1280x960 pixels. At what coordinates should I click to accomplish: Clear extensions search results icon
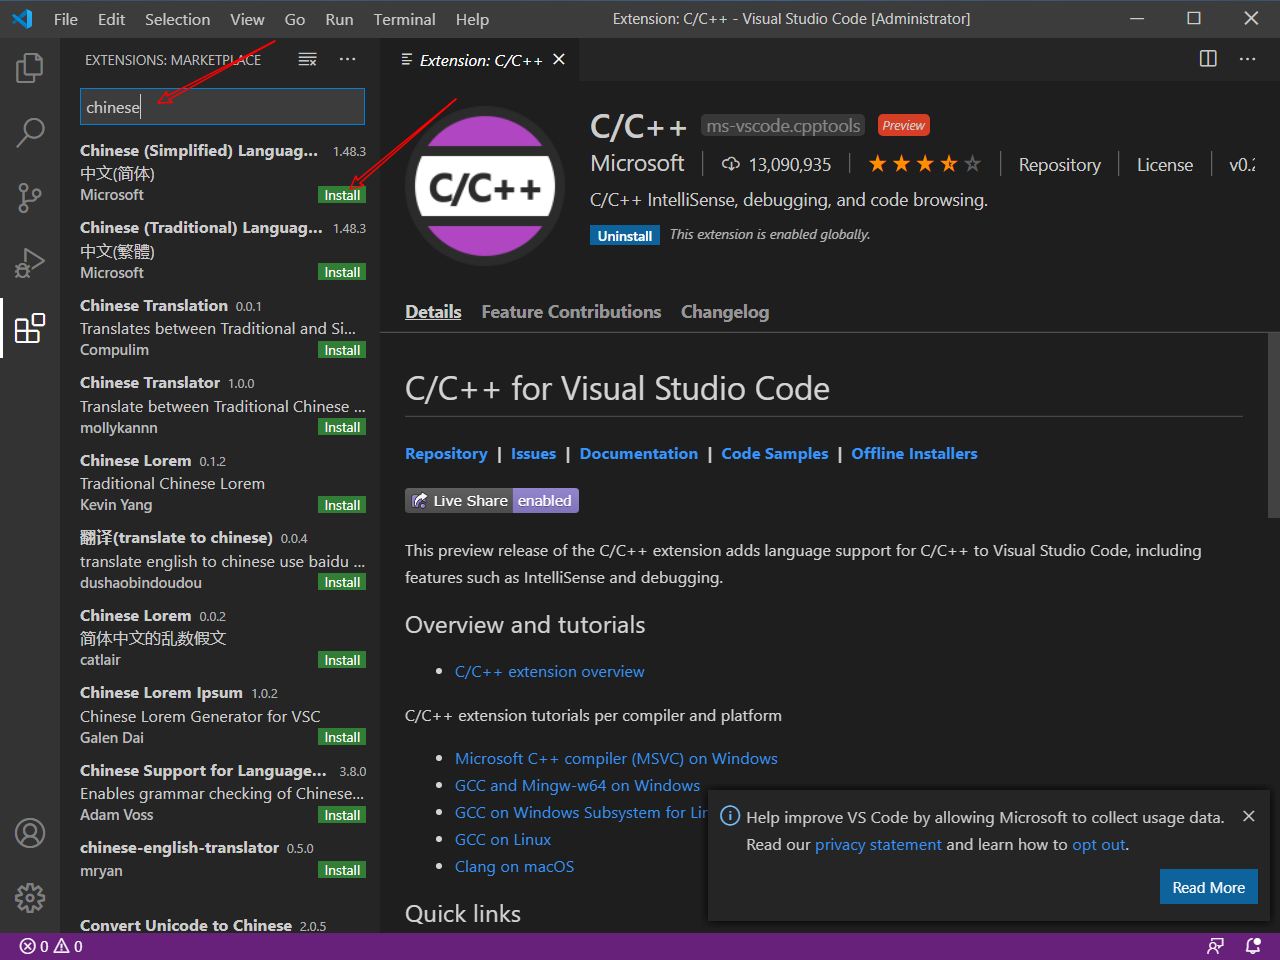[308, 60]
